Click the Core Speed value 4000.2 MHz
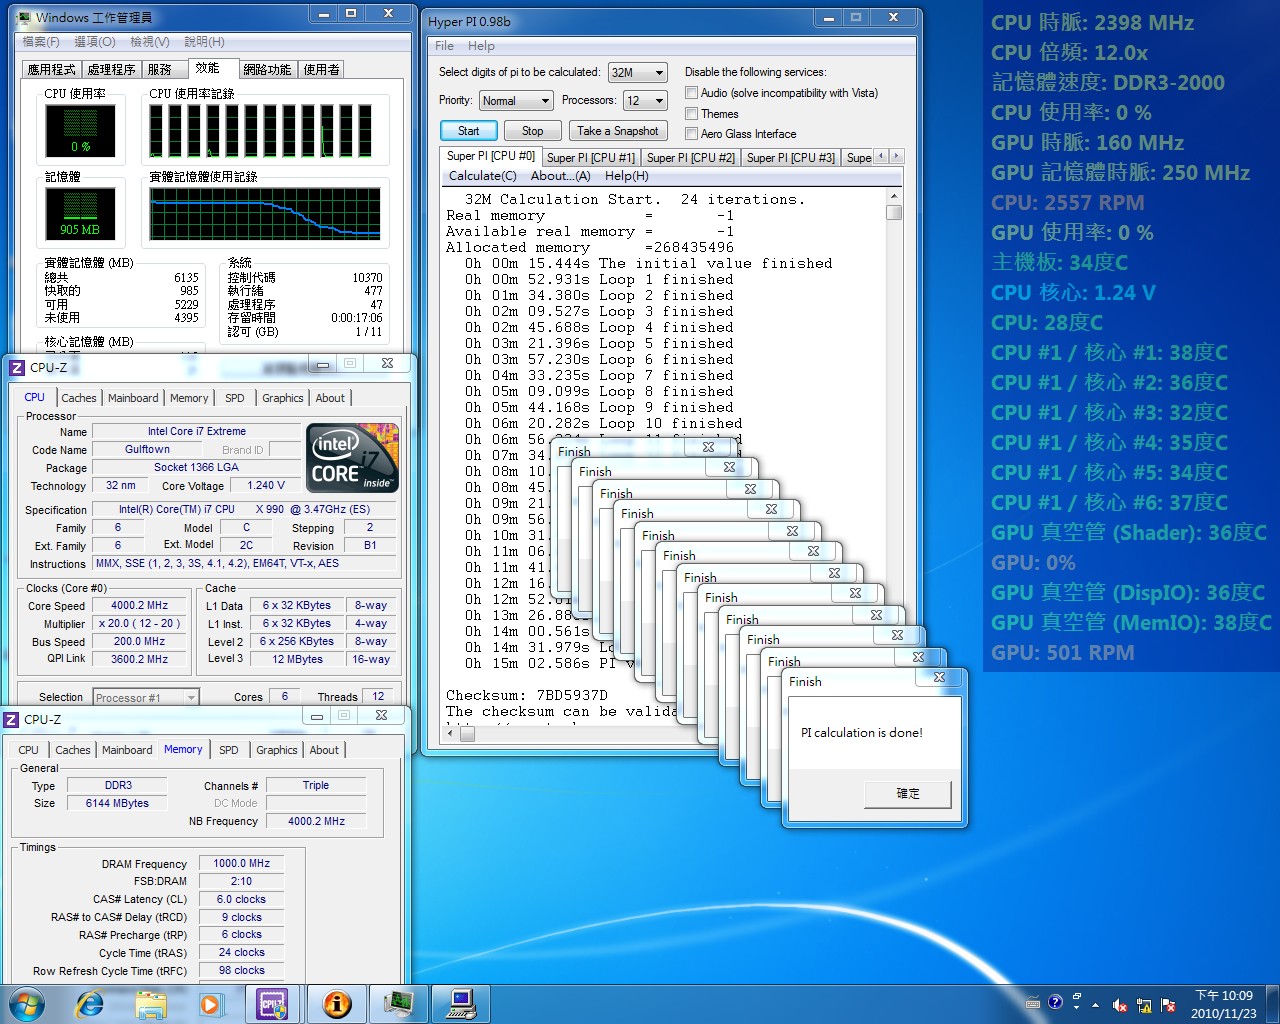This screenshot has width=1280, height=1024. (139, 606)
